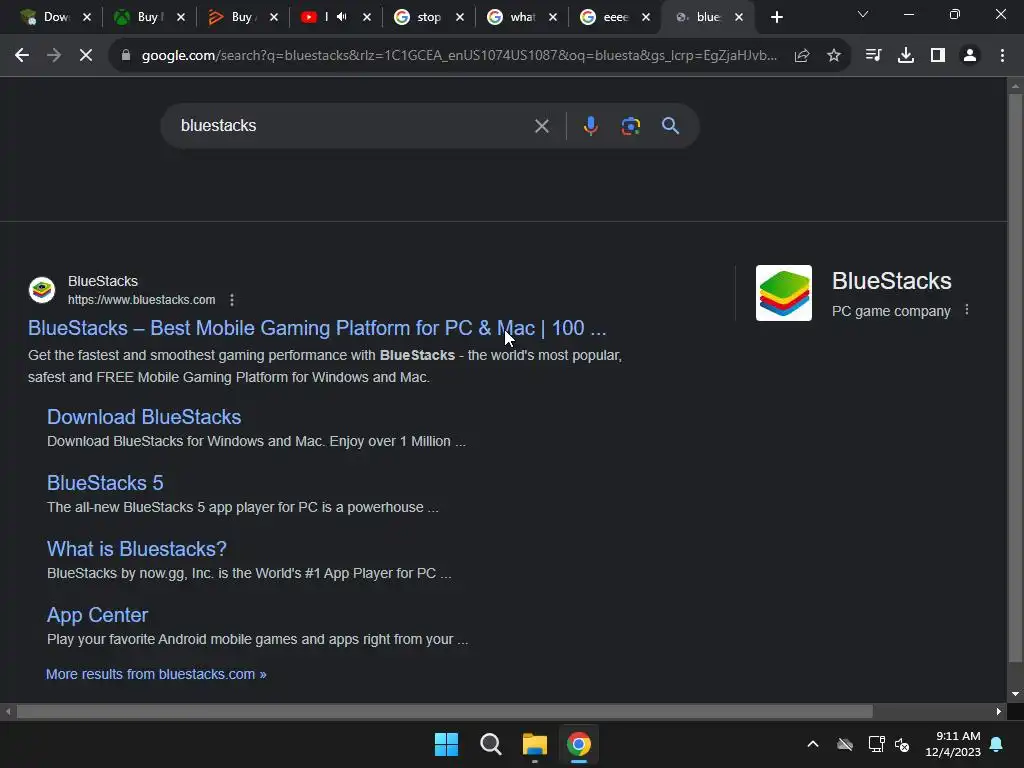Open the Windows Start menu

tap(446, 744)
